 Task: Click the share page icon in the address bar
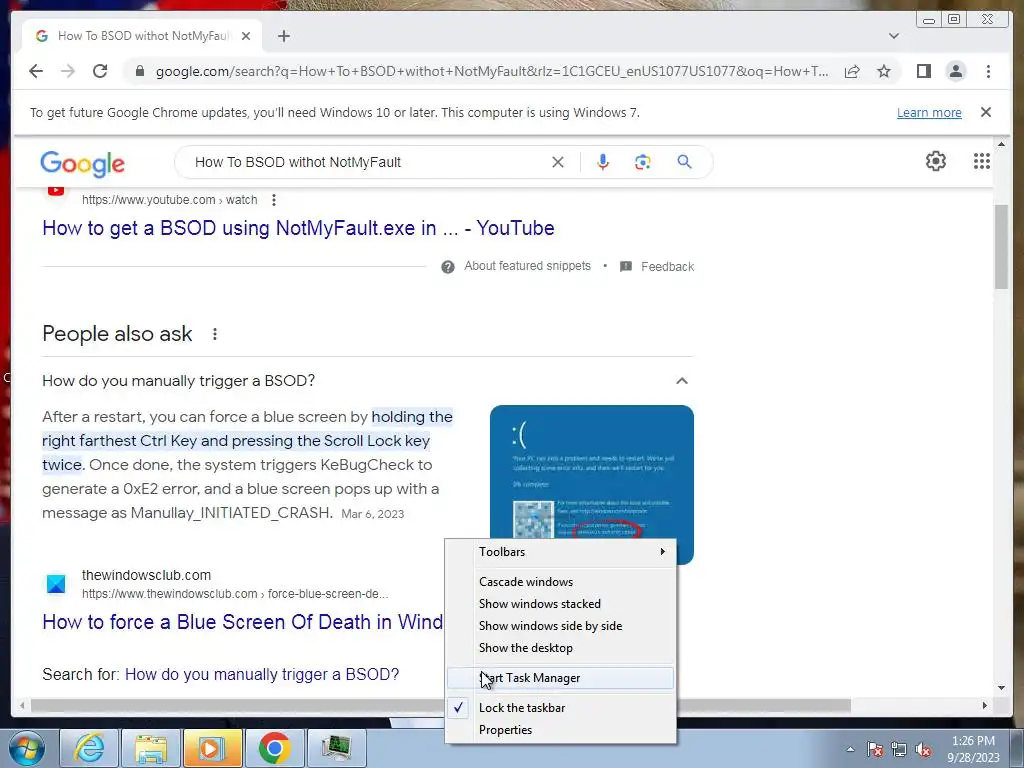pos(852,71)
